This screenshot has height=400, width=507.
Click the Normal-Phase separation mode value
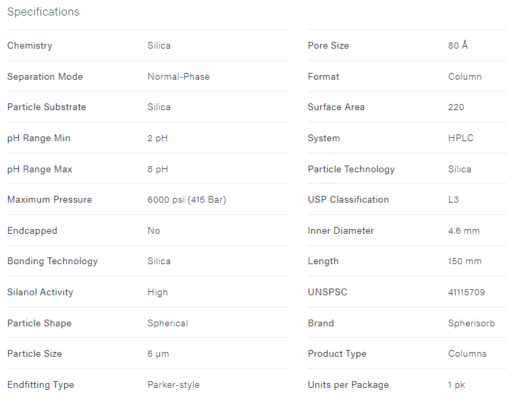click(178, 77)
